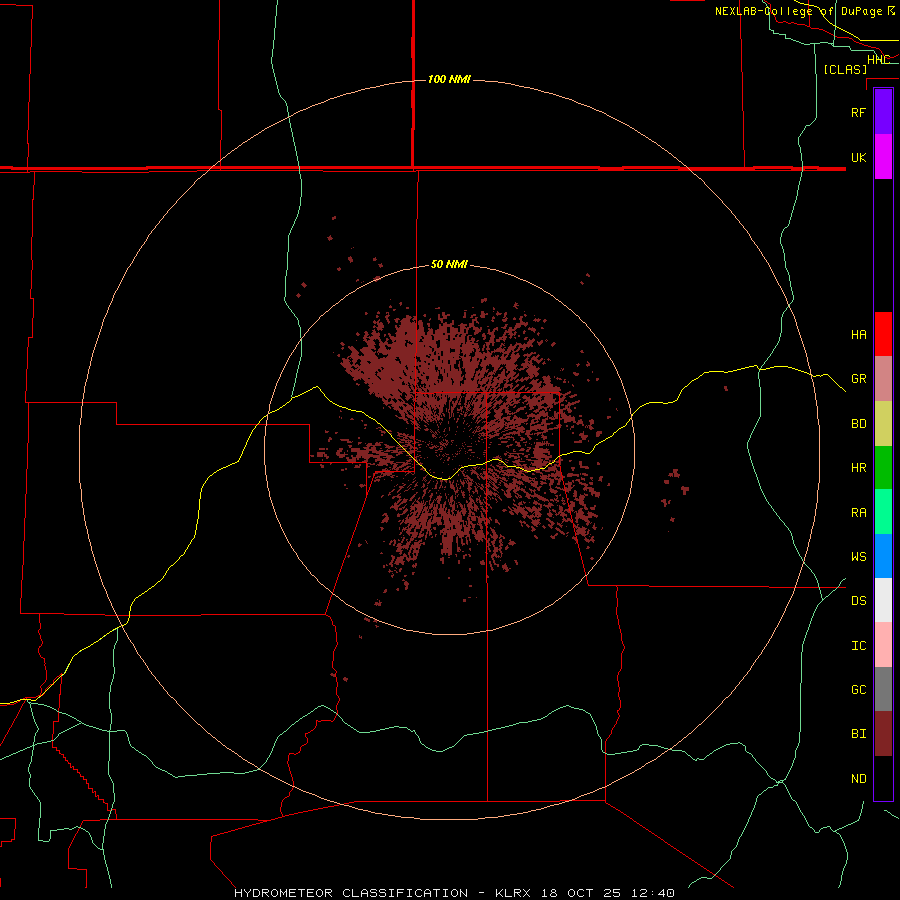This screenshot has width=900, height=900.
Task: Click the HR dark green legend swatch
Action: pyautogui.click(x=883, y=468)
